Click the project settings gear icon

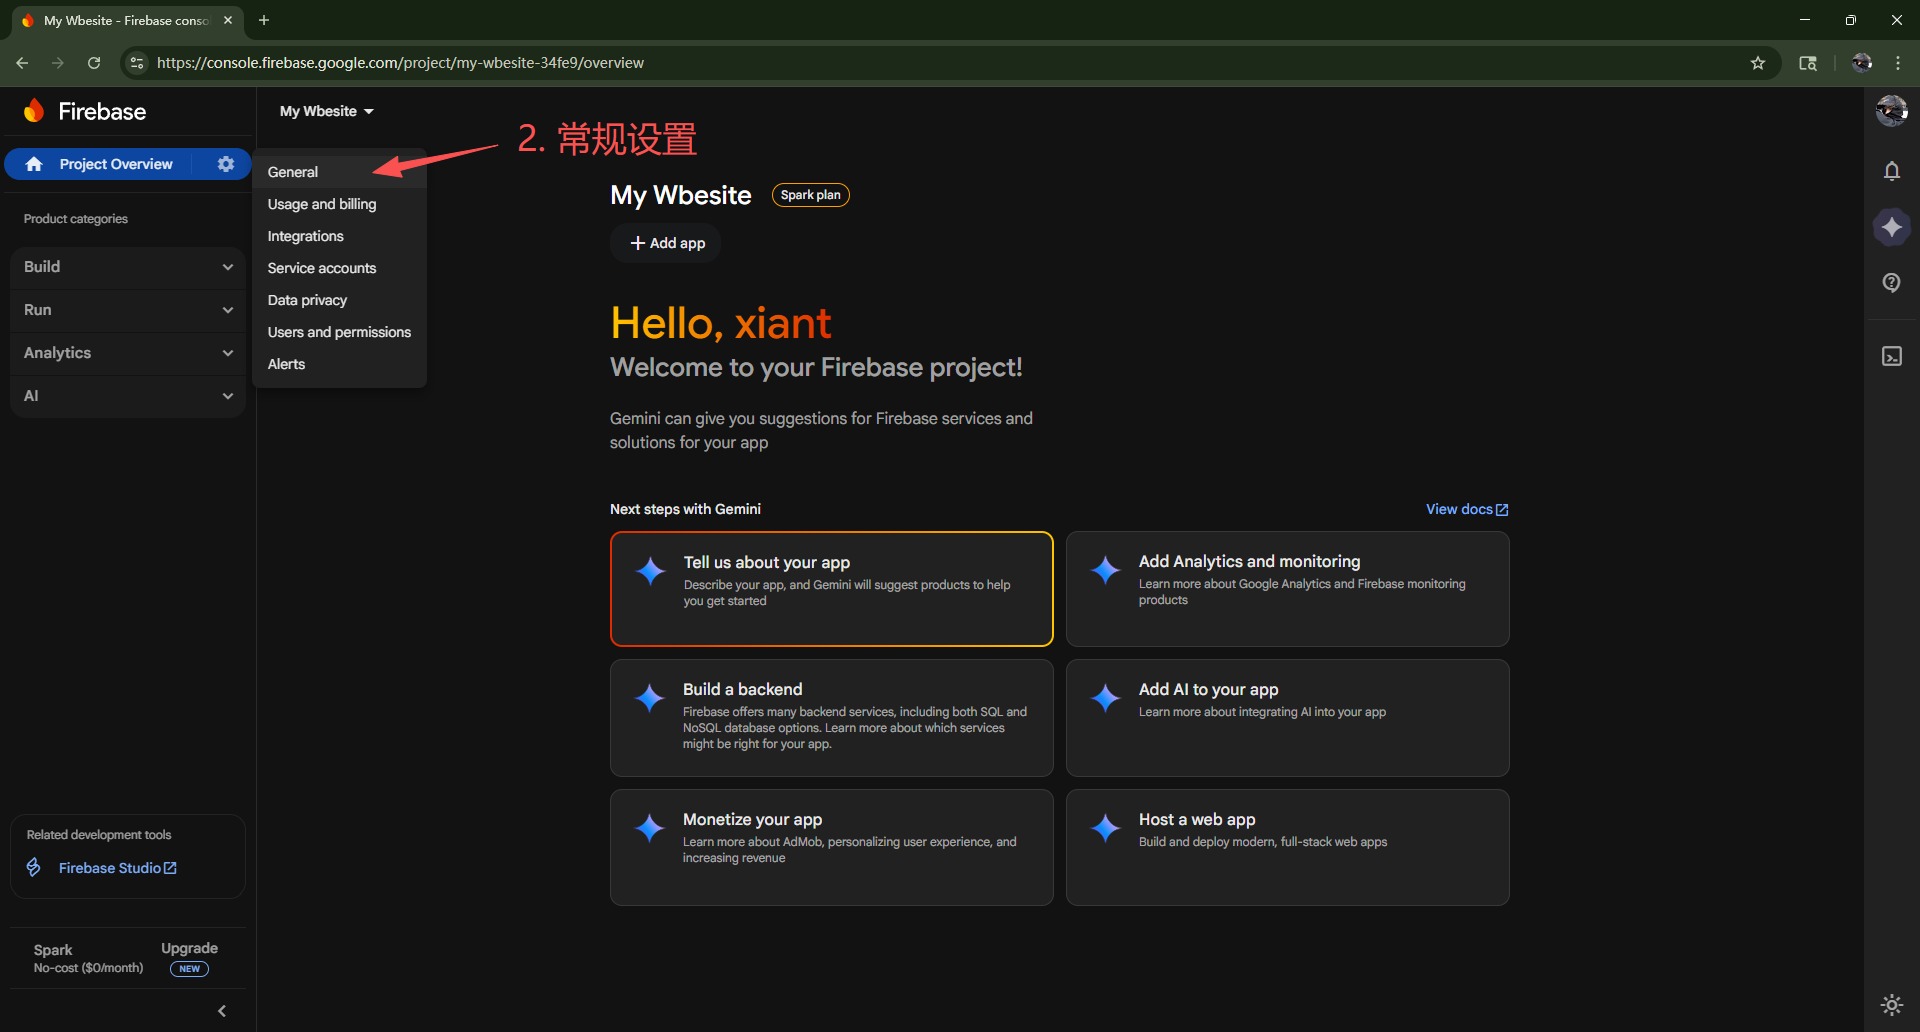[226, 164]
